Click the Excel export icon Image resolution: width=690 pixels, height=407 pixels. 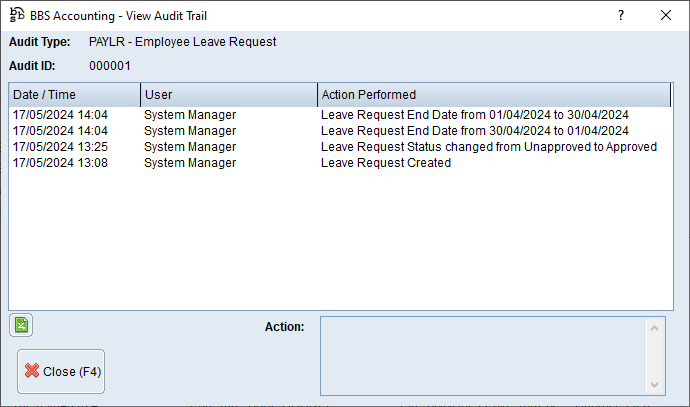click(x=21, y=324)
